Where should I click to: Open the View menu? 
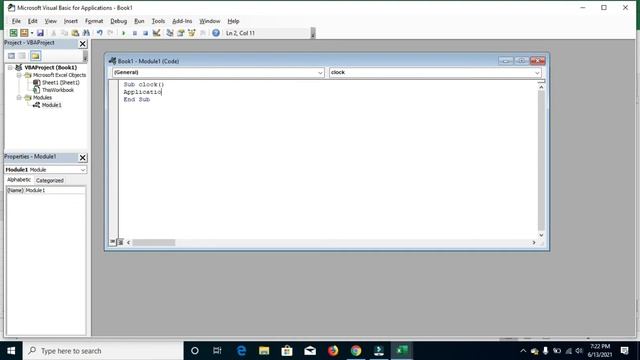pos(51,21)
